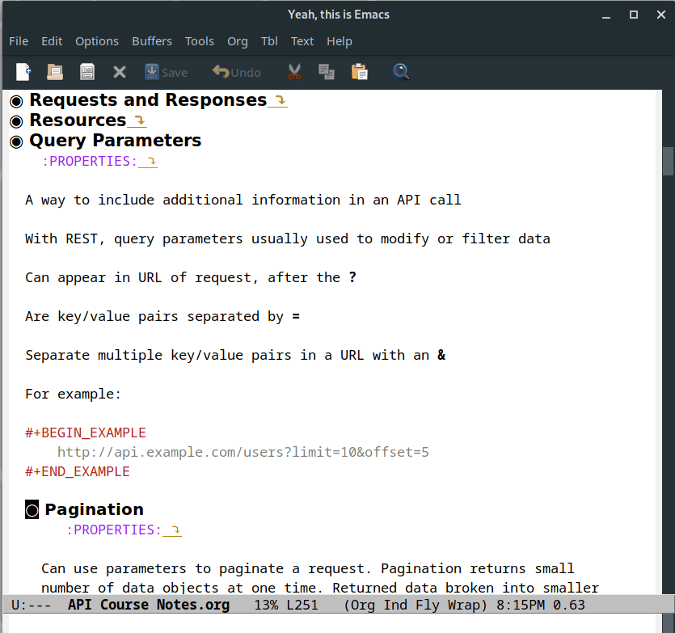Click the New File toolbar icon
The width and height of the screenshot is (675, 633).
tap(23, 72)
